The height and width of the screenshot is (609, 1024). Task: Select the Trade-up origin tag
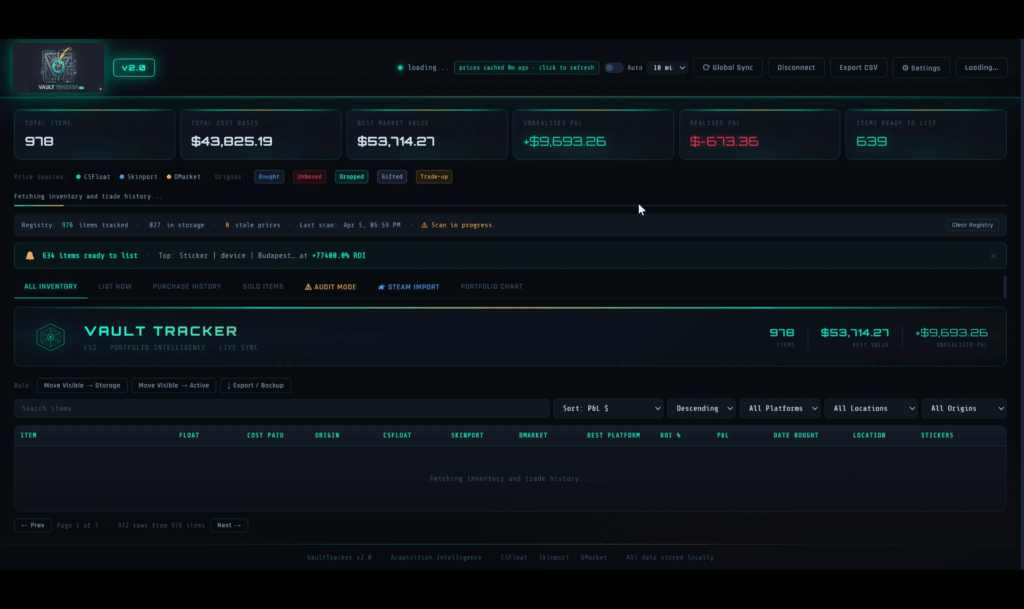(434, 177)
